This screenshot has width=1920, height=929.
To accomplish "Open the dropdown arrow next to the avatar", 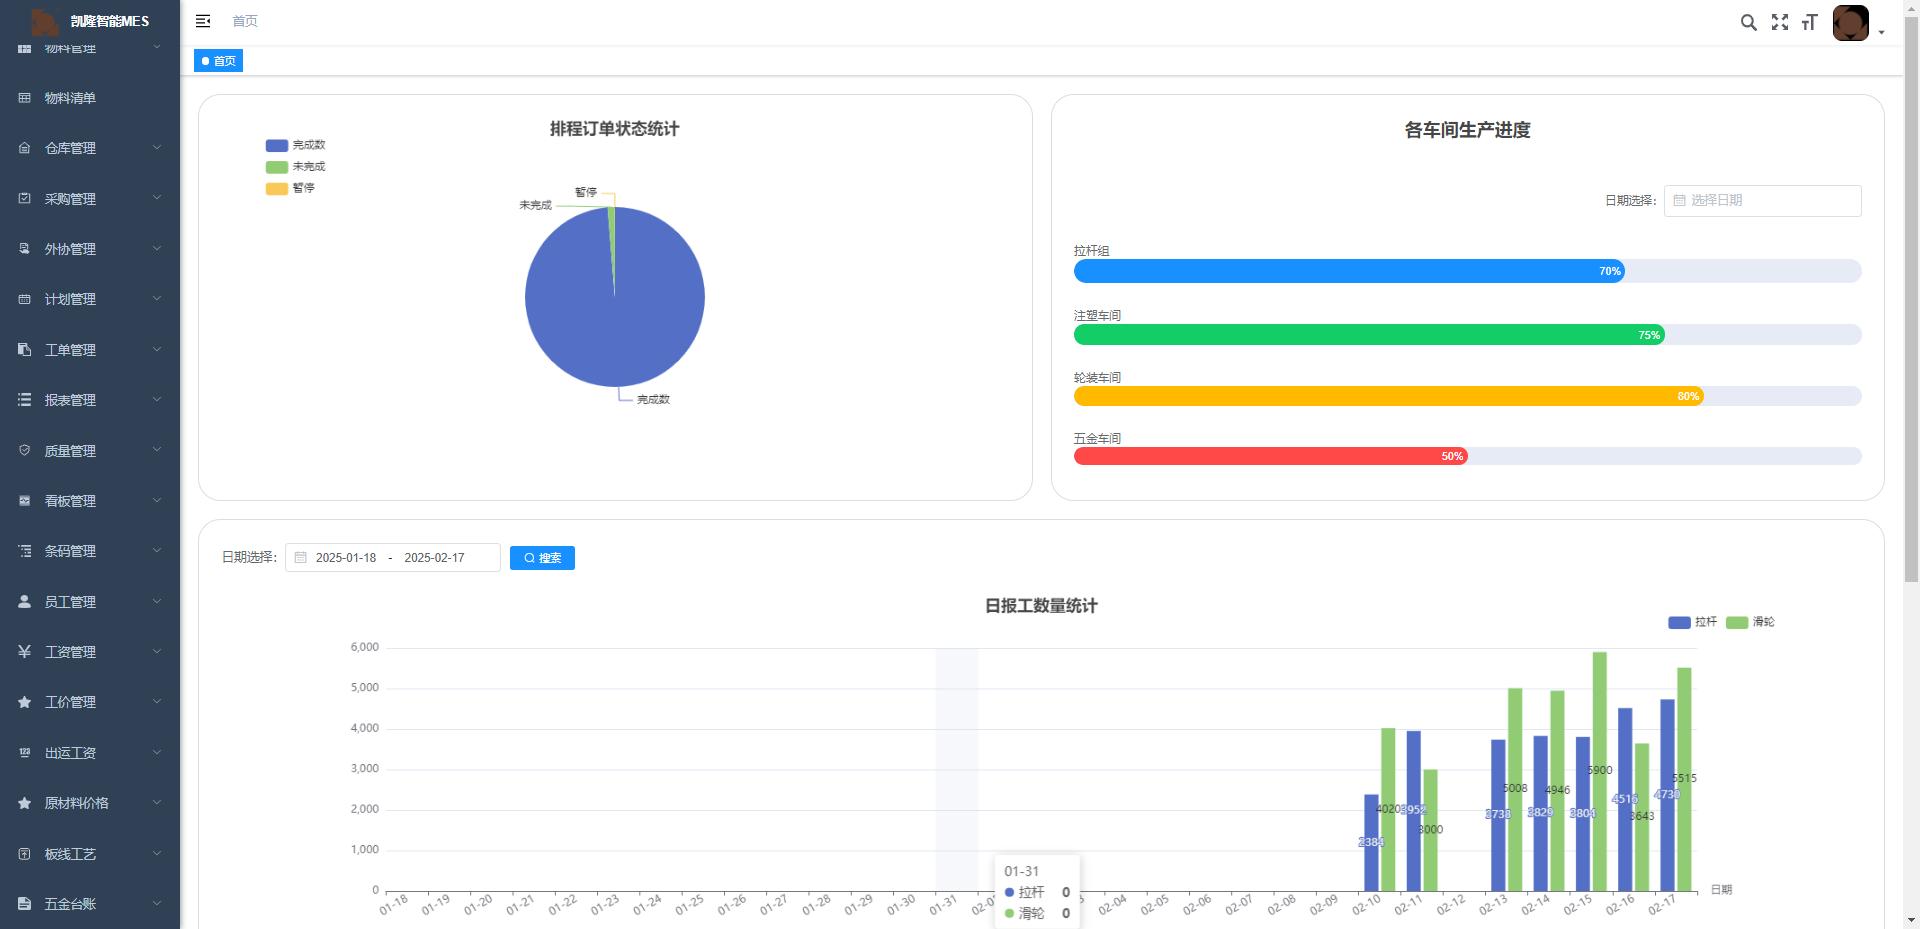I will (1881, 32).
